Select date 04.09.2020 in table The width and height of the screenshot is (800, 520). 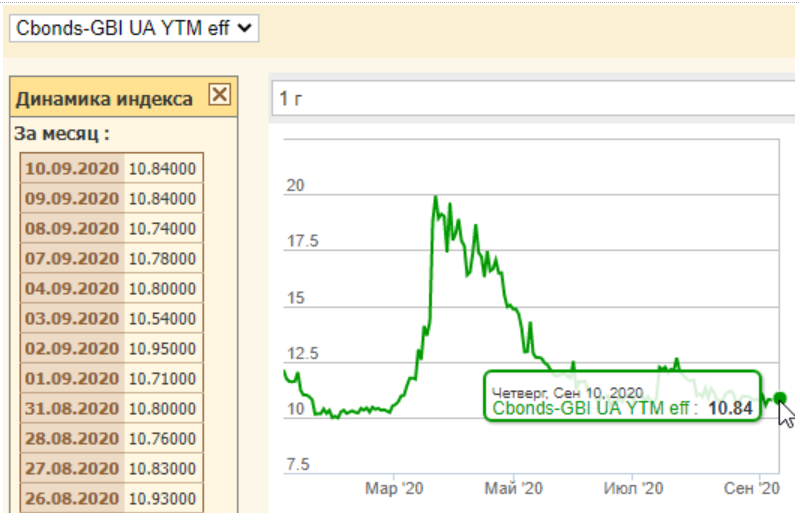[72, 288]
